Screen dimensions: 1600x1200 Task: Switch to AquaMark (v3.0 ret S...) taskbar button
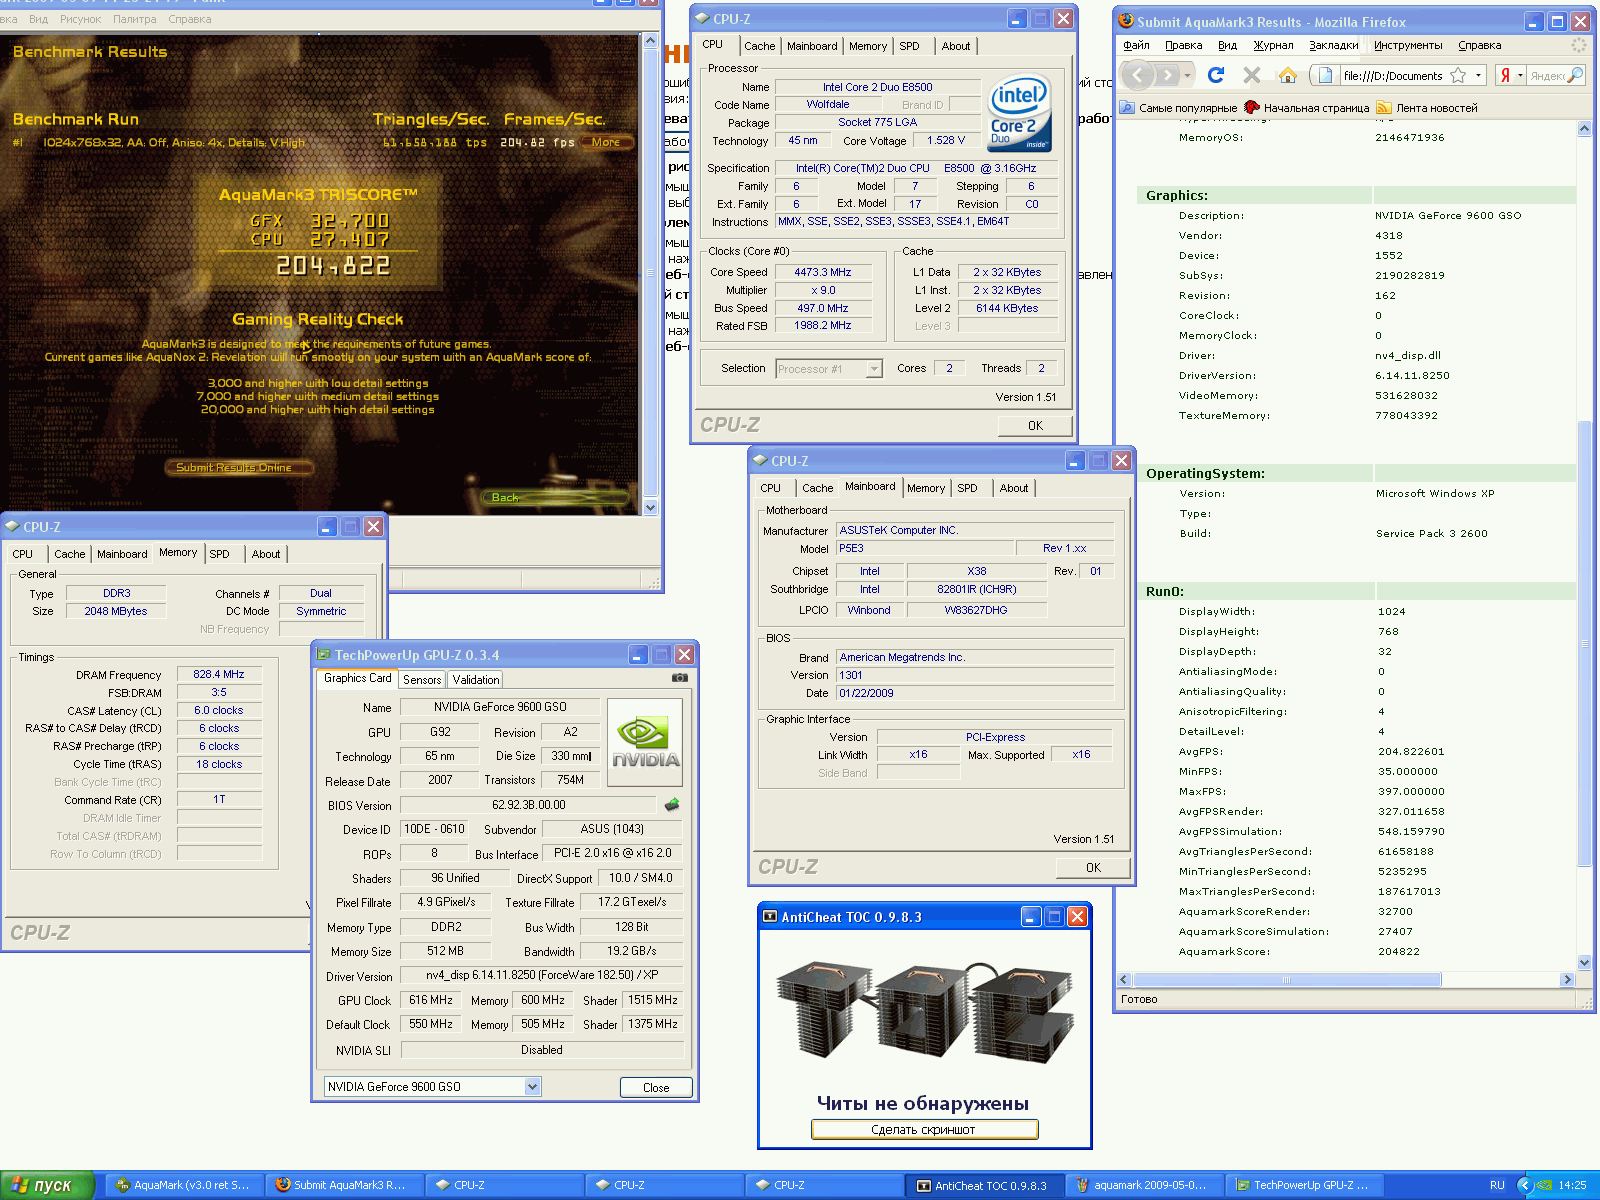(x=184, y=1185)
